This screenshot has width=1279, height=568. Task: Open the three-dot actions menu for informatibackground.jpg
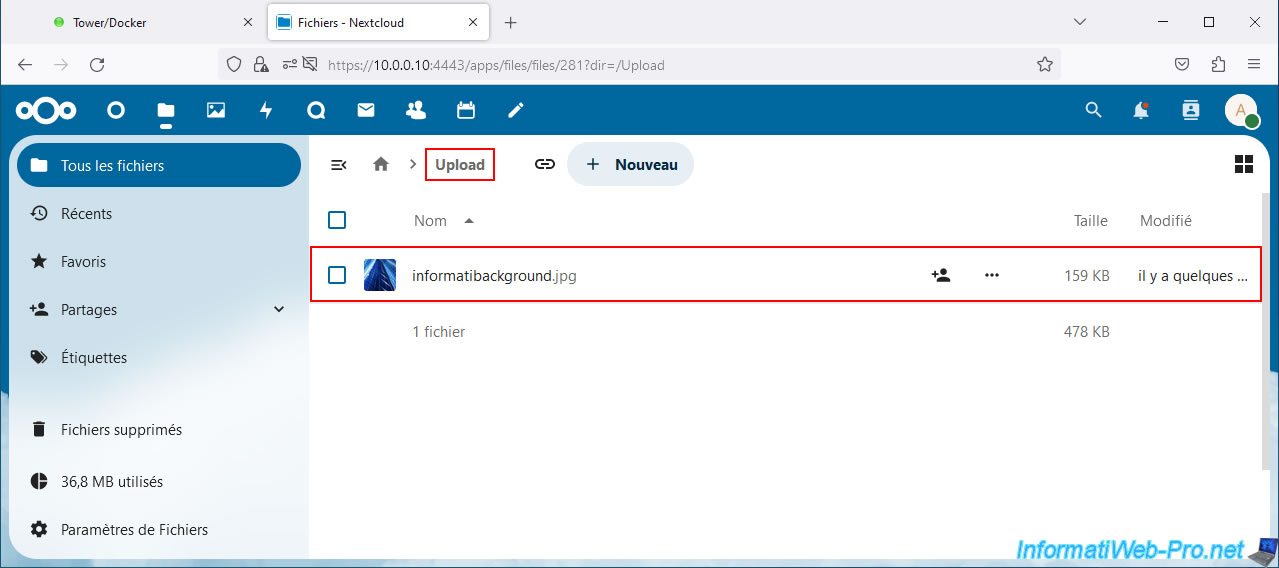[991, 275]
